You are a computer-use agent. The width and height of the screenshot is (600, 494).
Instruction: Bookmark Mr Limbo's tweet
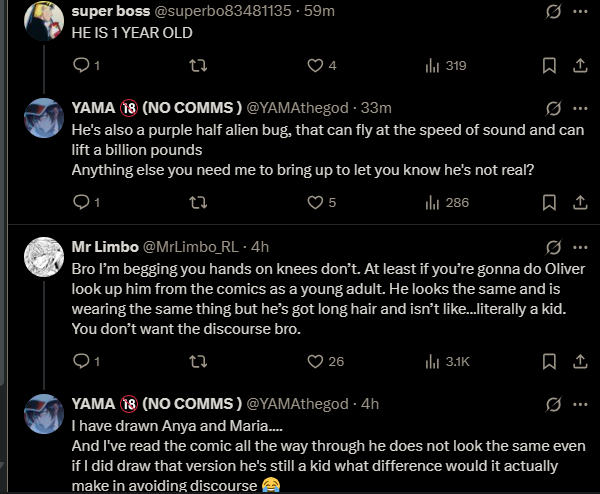coord(549,361)
